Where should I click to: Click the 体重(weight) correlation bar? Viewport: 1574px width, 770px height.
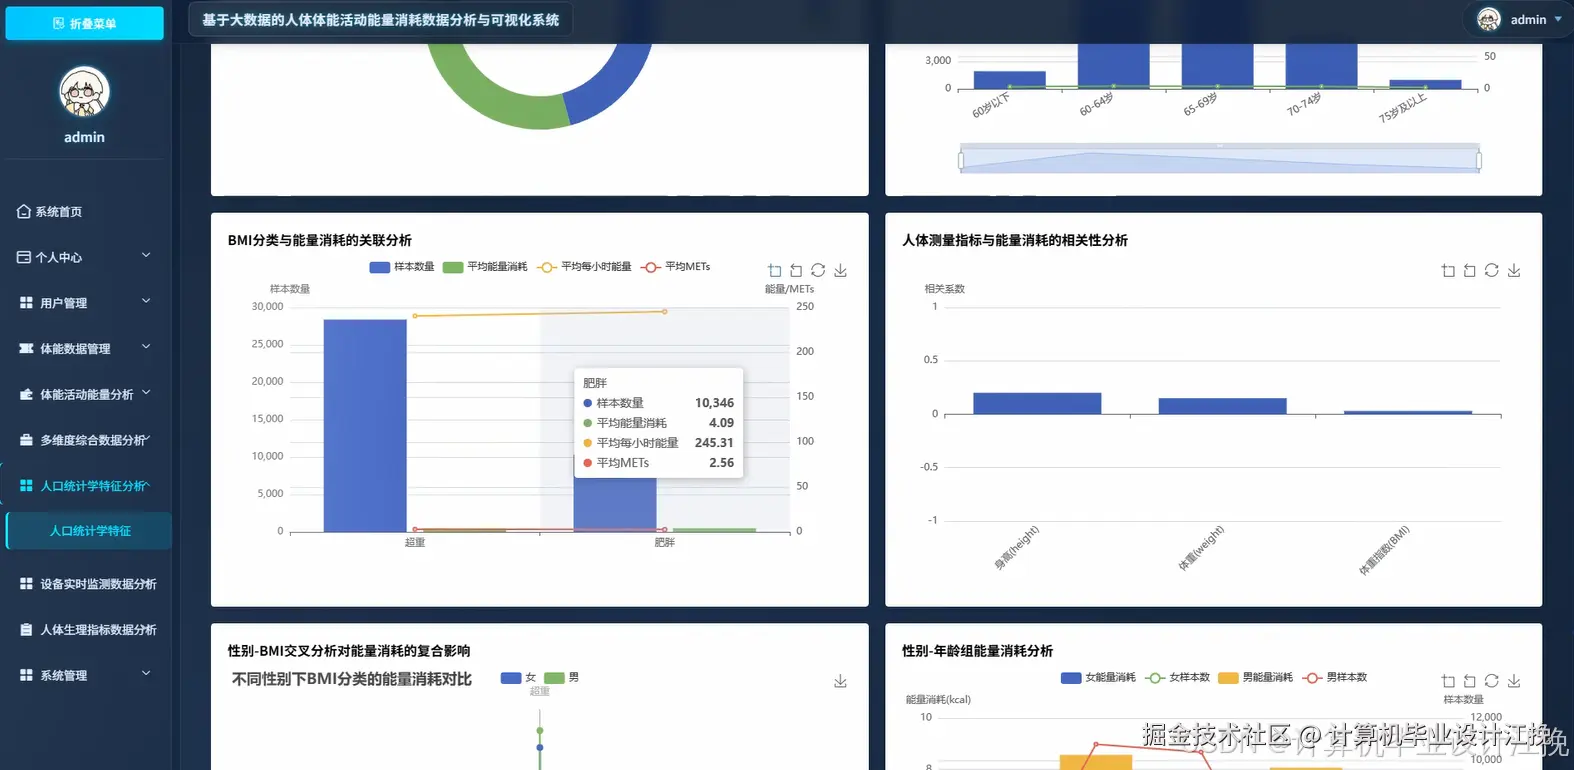(x=1222, y=406)
